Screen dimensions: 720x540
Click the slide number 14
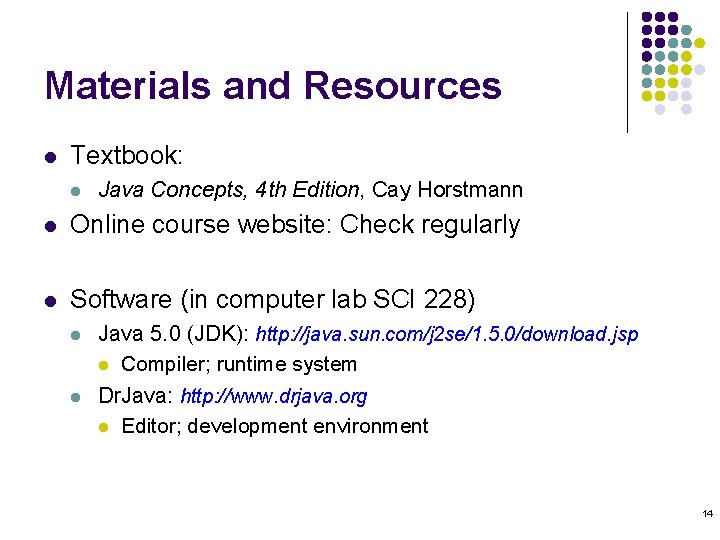pos(708,513)
